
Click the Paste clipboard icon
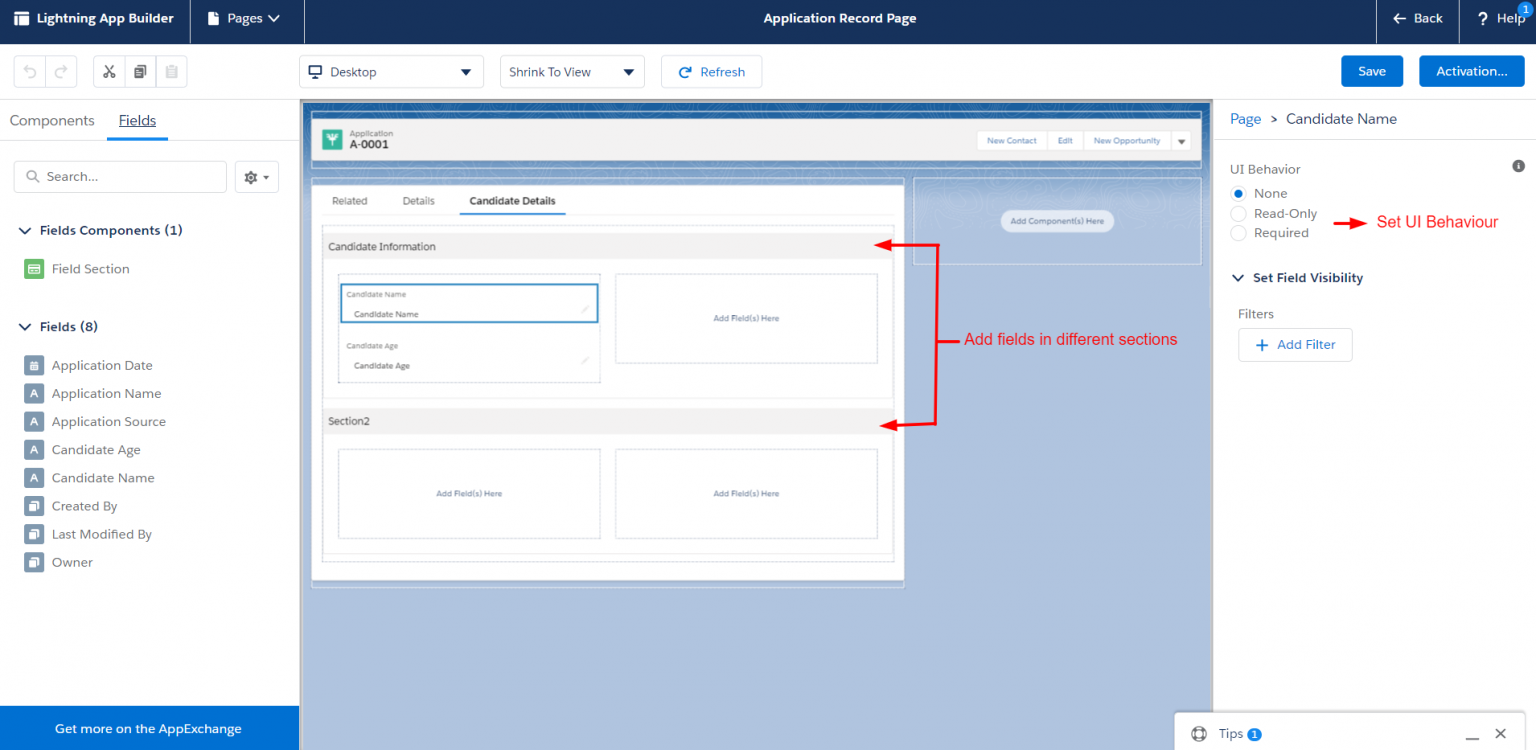coord(171,72)
